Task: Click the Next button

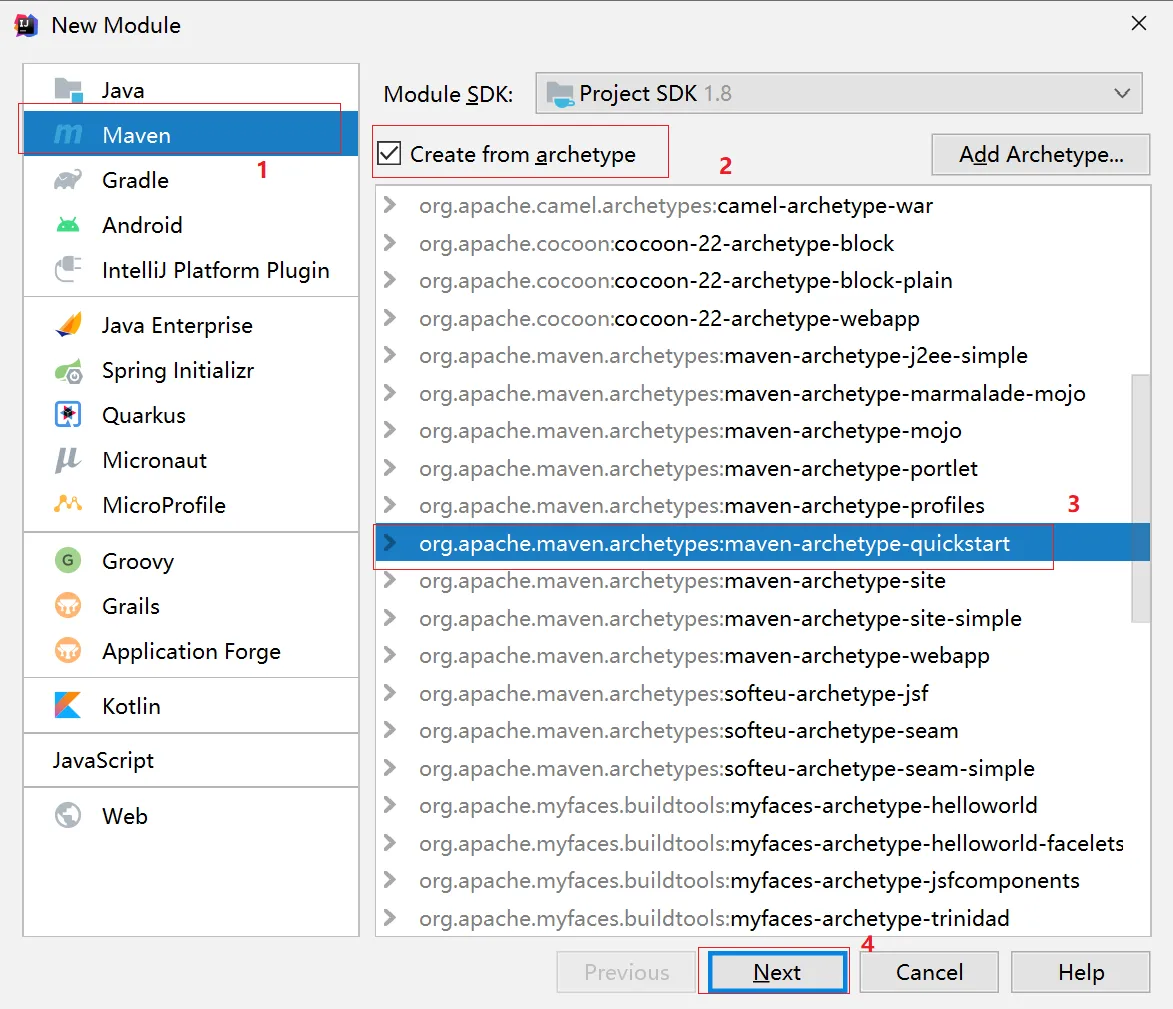Action: 777,973
